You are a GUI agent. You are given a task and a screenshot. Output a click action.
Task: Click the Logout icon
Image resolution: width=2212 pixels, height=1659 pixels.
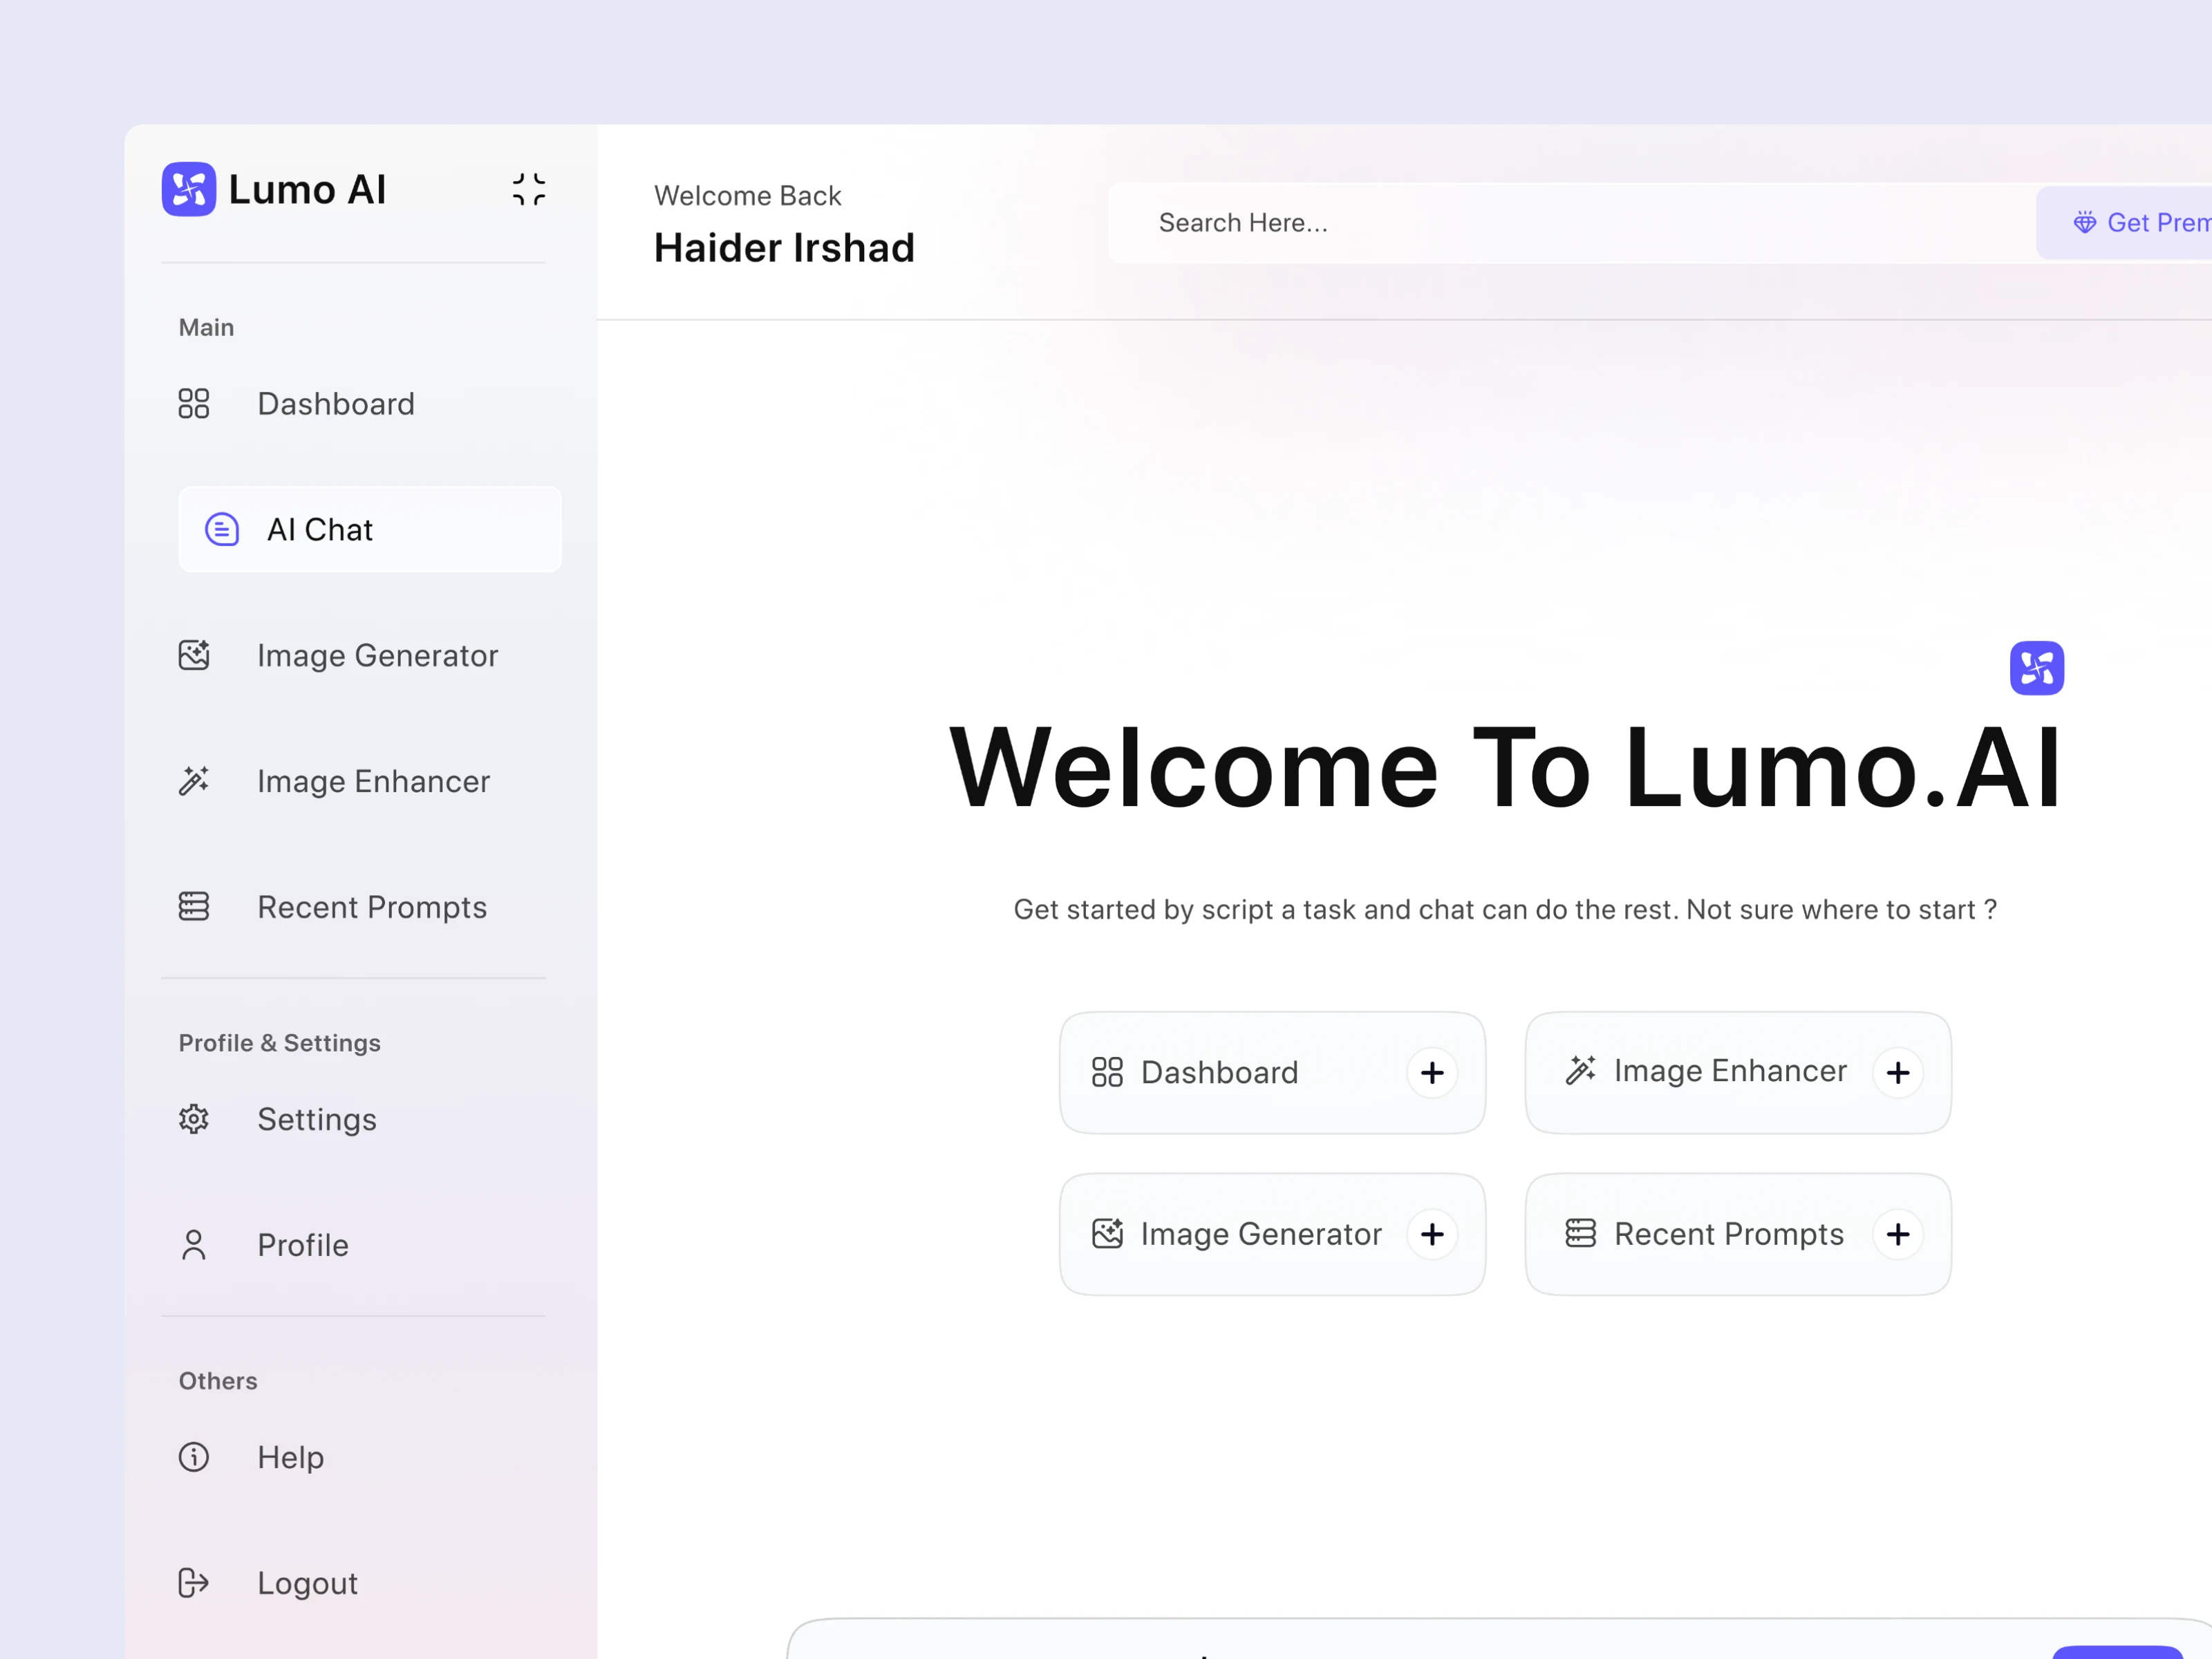coord(194,1583)
